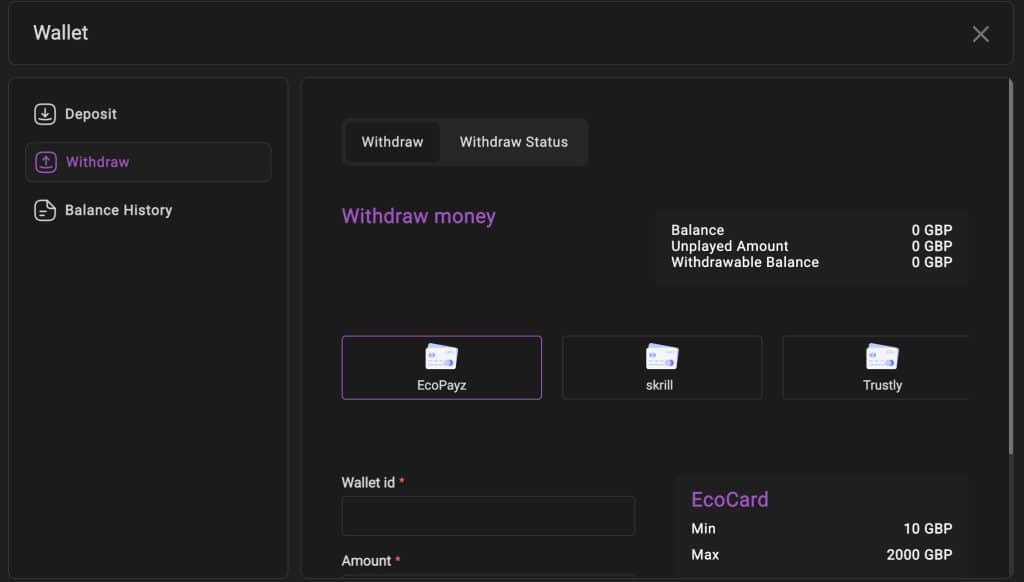The width and height of the screenshot is (1024, 582).
Task: Click the Withdraw upload icon in sidebar
Action: (46, 162)
